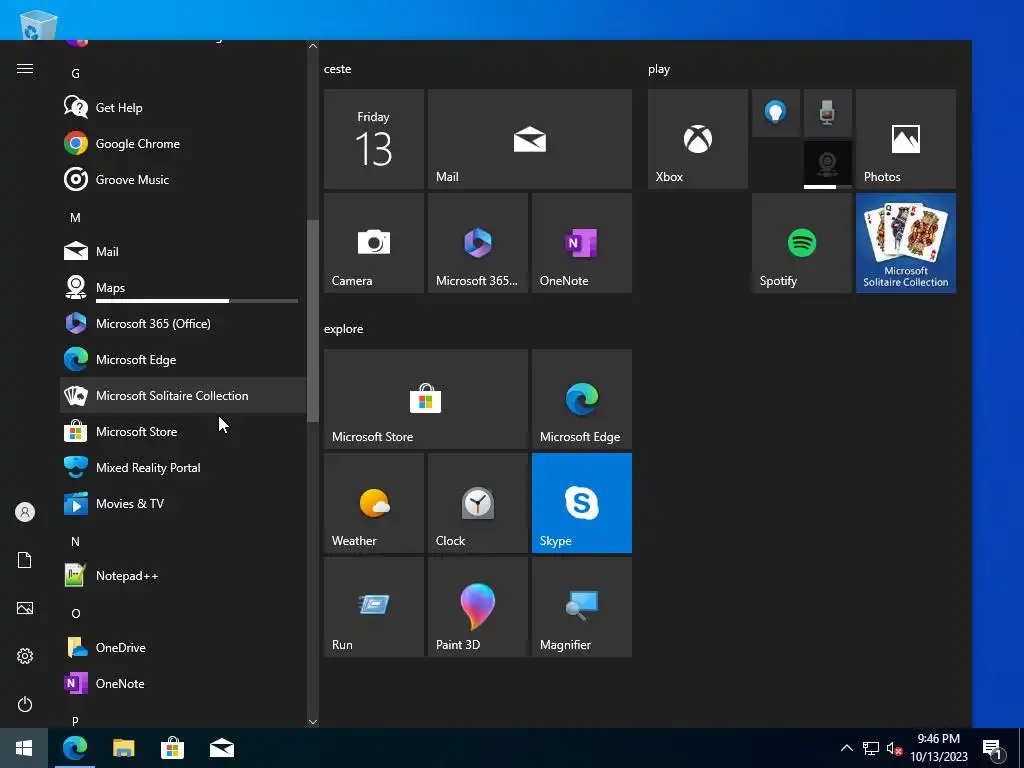Screen dimensions: 1024x768
Task: Launch Mixed Reality Portal
Action: pyautogui.click(x=183, y=467)
